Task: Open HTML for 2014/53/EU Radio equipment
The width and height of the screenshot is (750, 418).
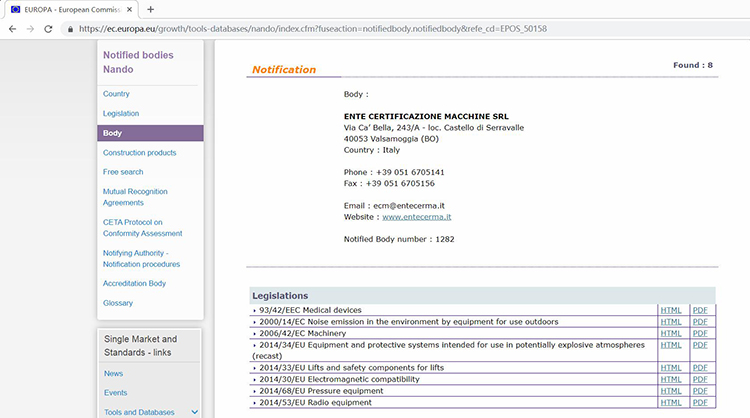Action: click(x=671, y=403)
